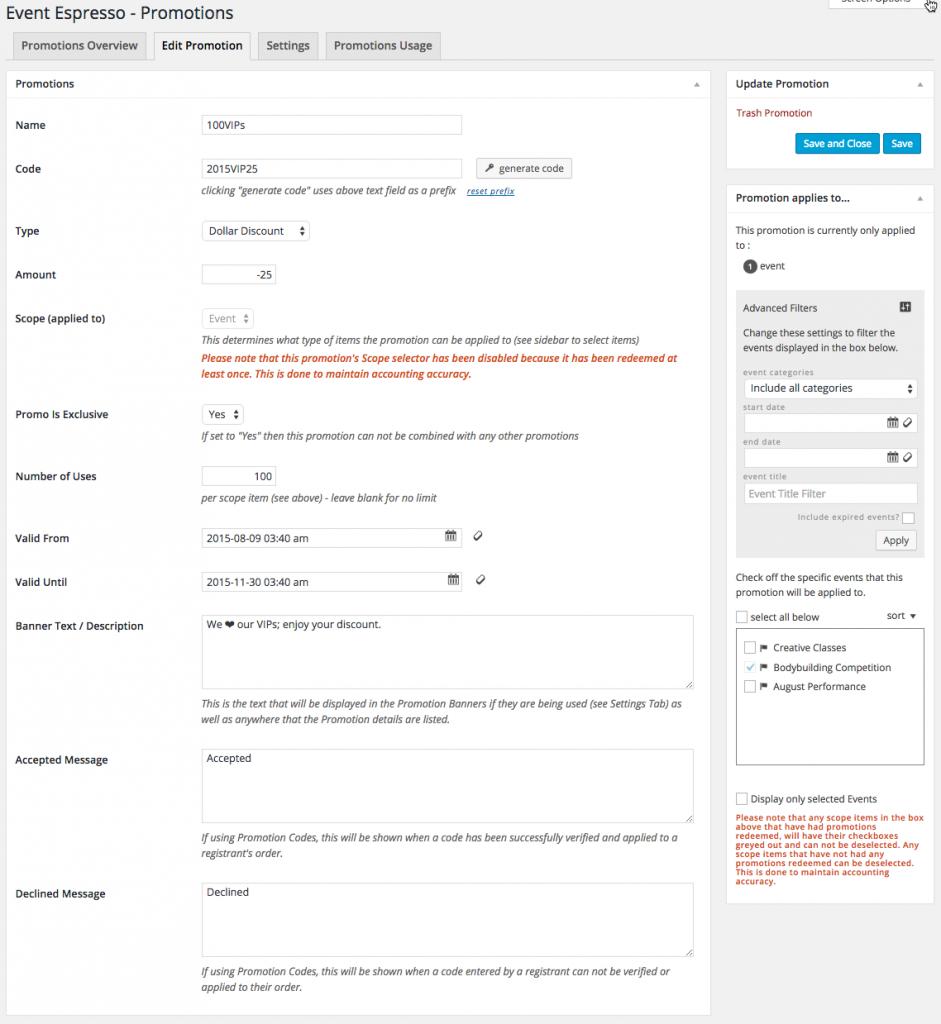Image resolution: width=941 pixels, height=1024 pixels.
Task: Click the Save button
Action: 902,144
